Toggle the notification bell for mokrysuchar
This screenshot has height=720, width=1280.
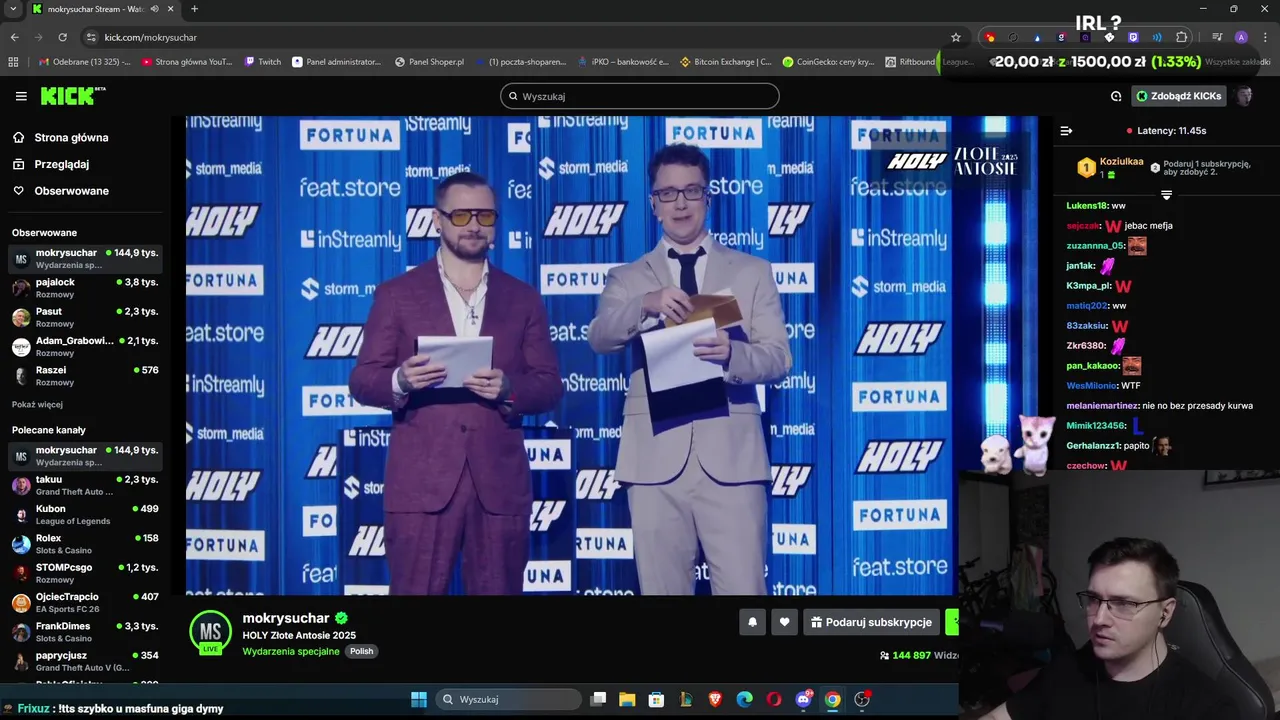752,622
